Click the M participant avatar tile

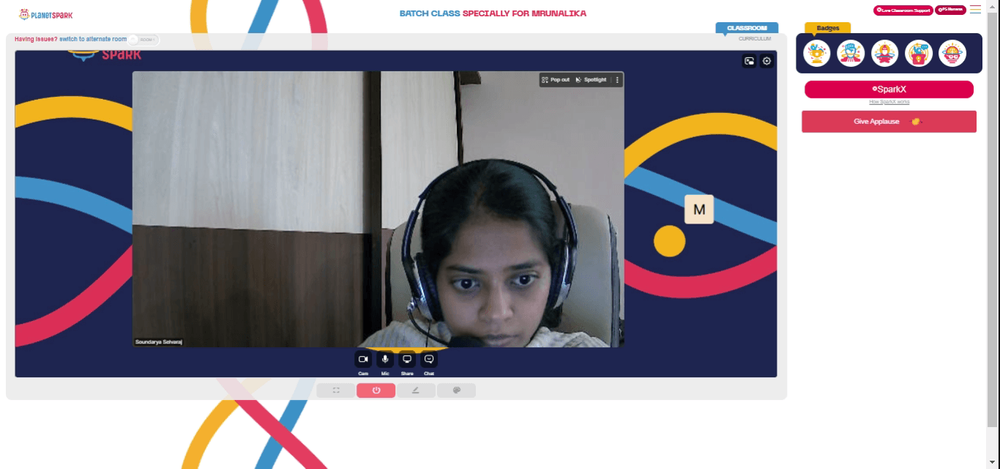(699, 209)
